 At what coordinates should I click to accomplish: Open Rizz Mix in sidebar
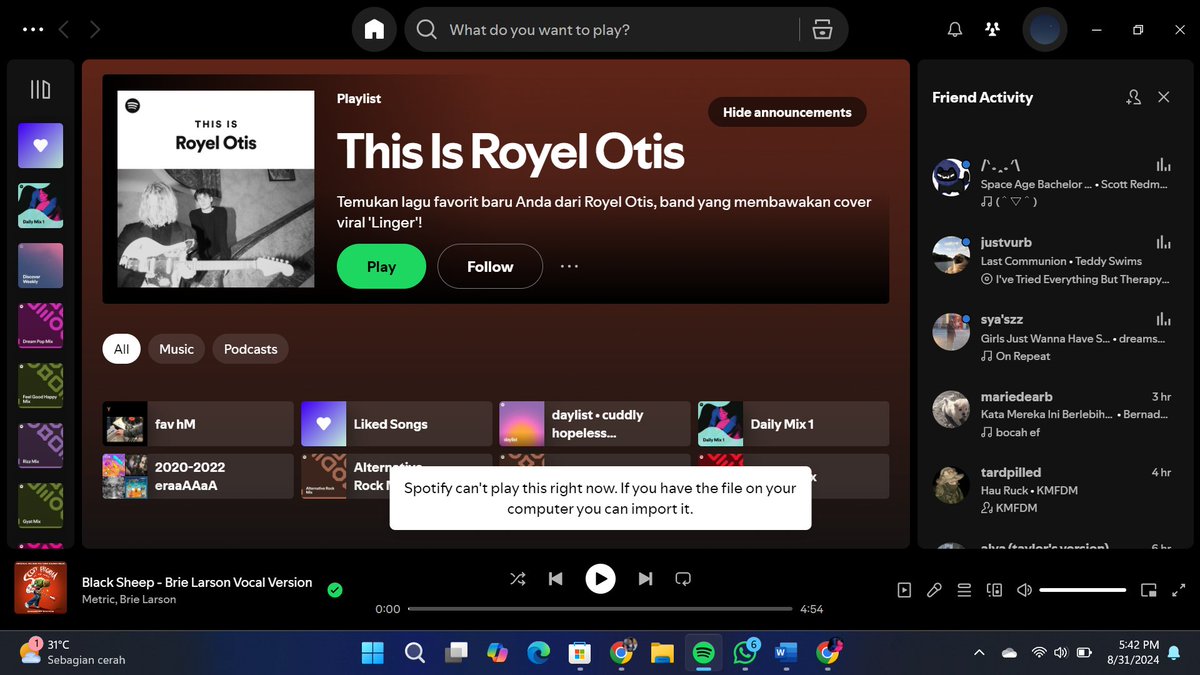(x=40, y=445)
